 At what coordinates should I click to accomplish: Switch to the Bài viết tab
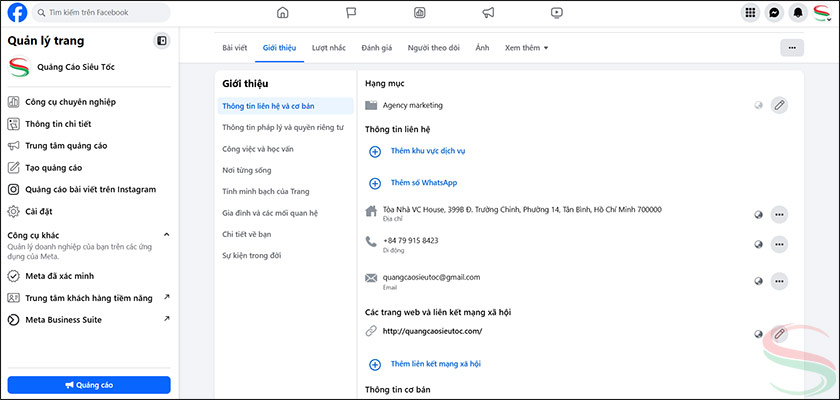tap(234, 47)
